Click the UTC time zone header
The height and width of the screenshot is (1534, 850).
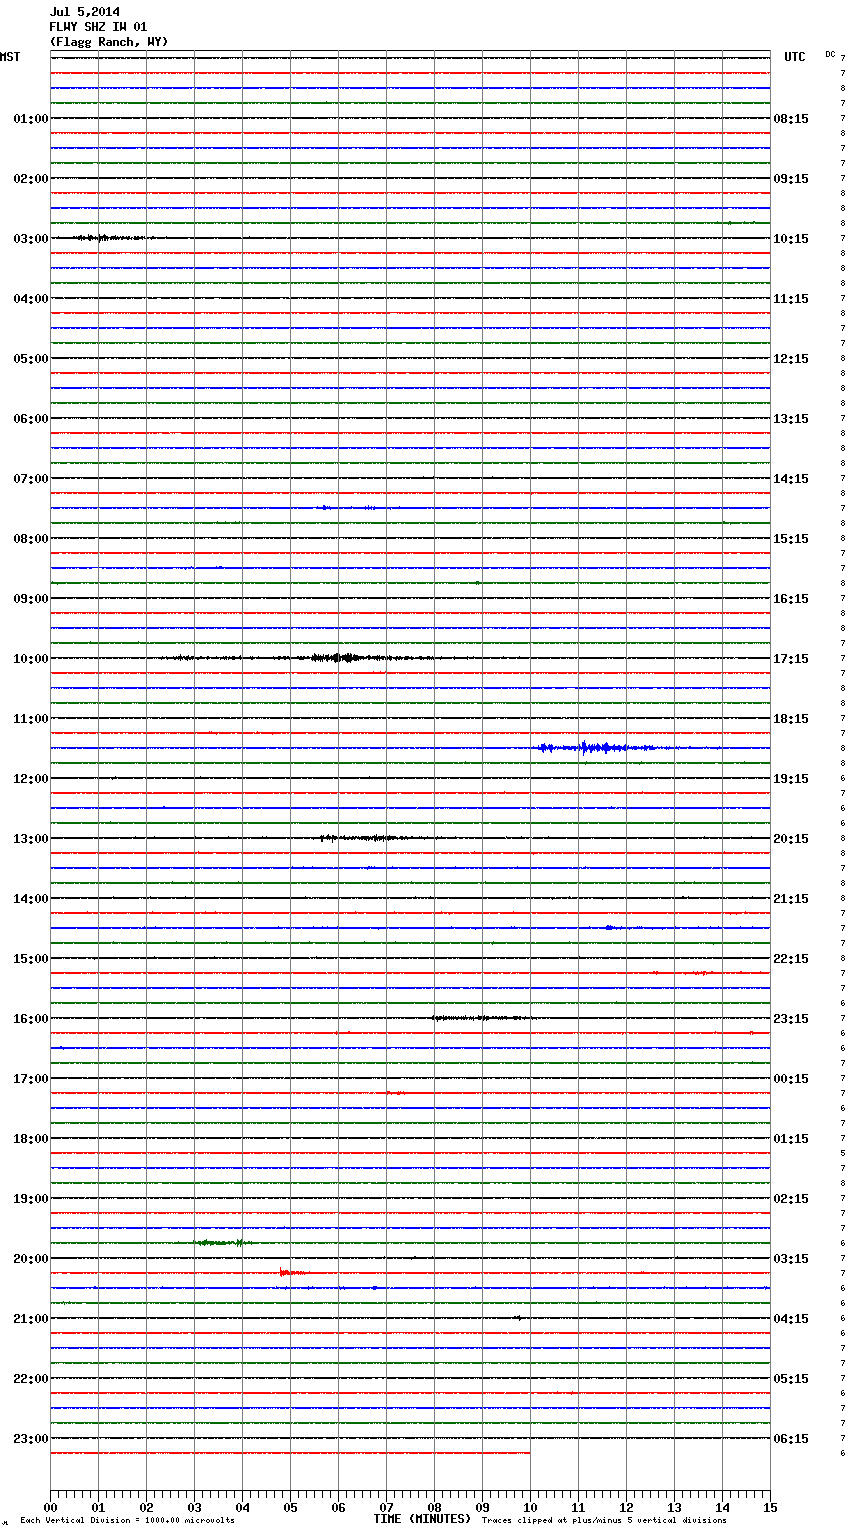[x=795, y=57]
